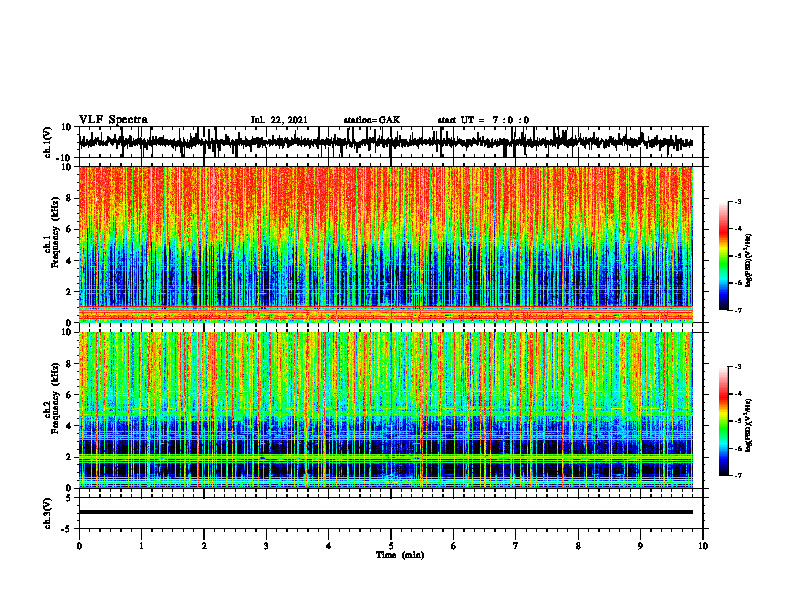This screenshot has height=612, width=792.
Task: Click the "-6" label on ch.2 color scale
Action: [738, 448]
